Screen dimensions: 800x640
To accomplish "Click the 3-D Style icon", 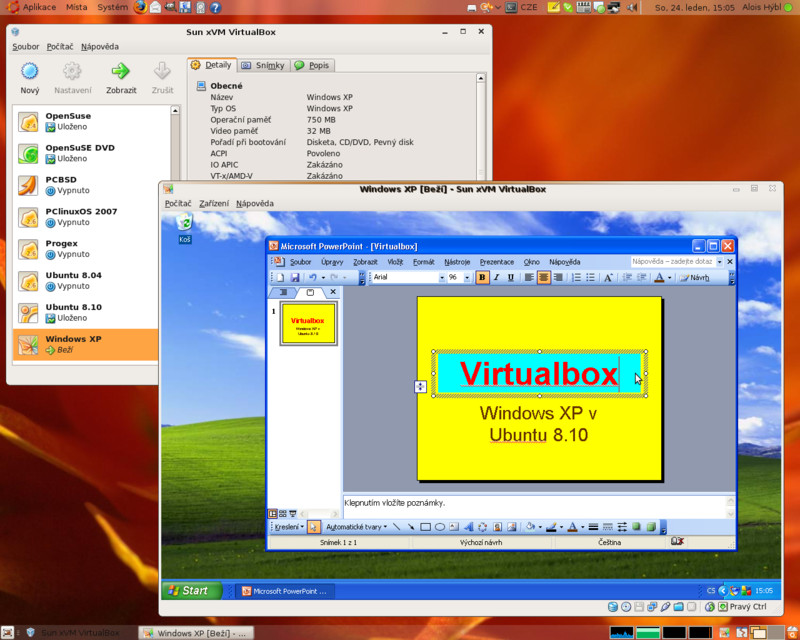I will coord(651,527).
